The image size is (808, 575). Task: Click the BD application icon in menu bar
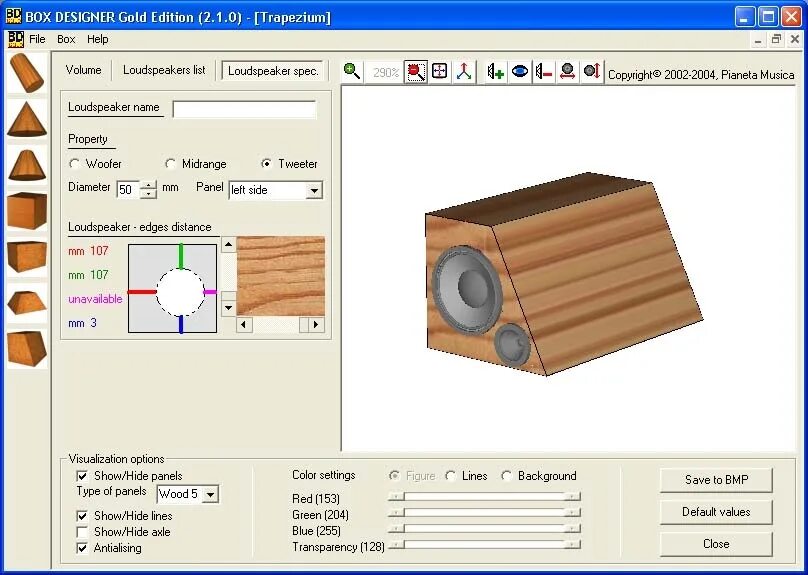tap(16, 39)
